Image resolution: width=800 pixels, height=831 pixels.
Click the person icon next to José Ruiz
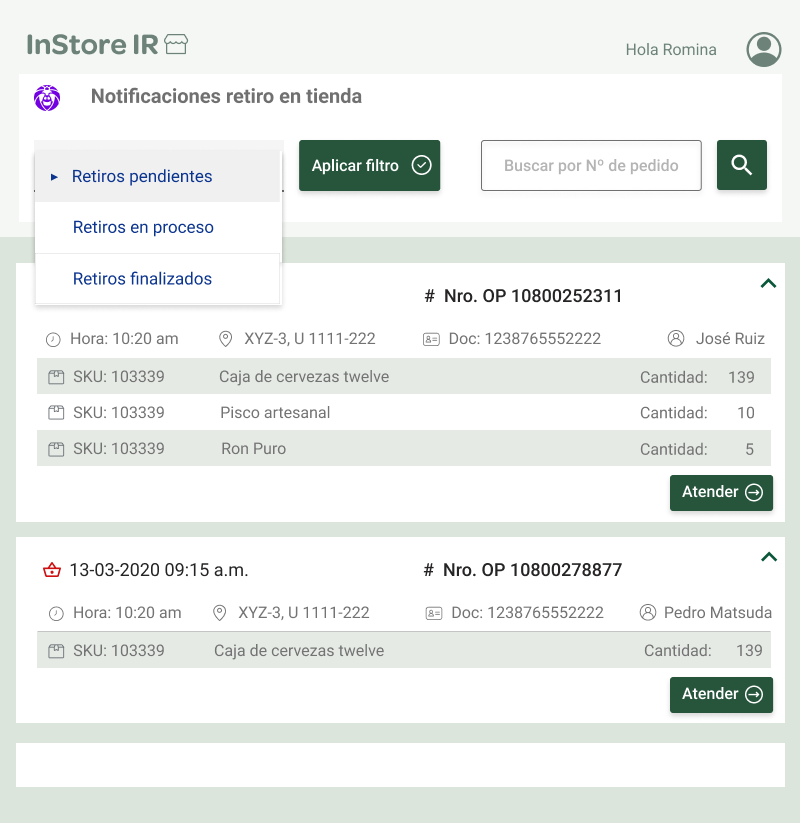tap(678, 339)
